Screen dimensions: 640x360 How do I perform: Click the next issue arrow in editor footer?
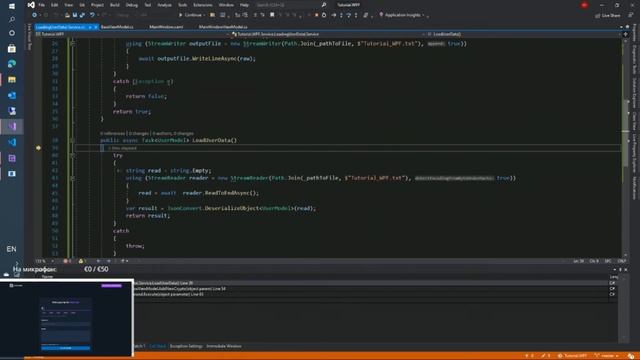[x=109, y=261]
